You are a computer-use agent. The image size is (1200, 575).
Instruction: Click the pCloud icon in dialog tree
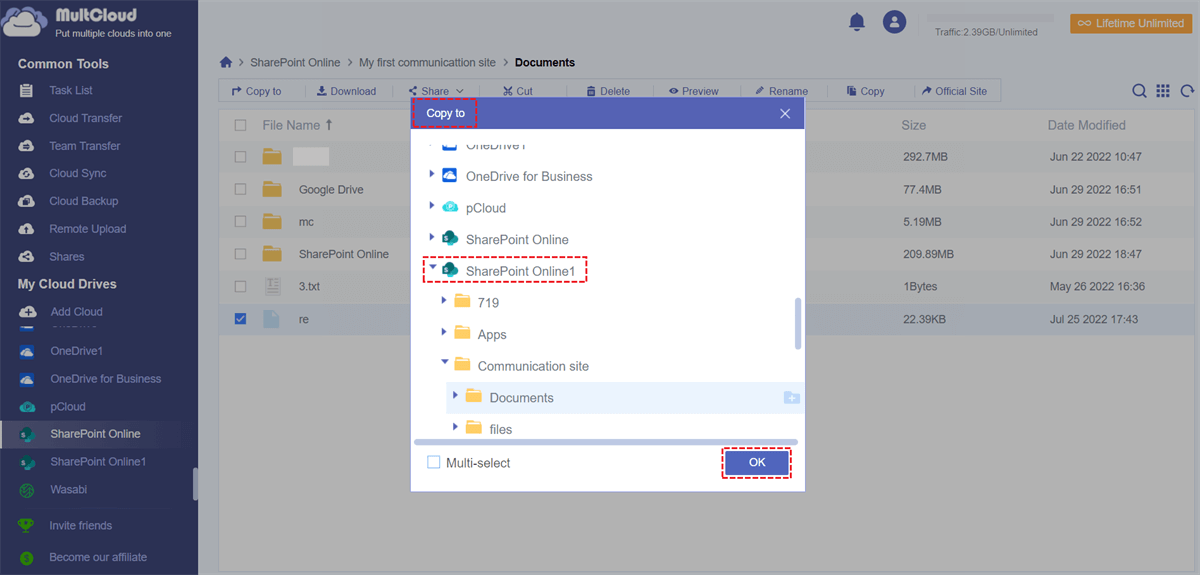coord(449,208)
